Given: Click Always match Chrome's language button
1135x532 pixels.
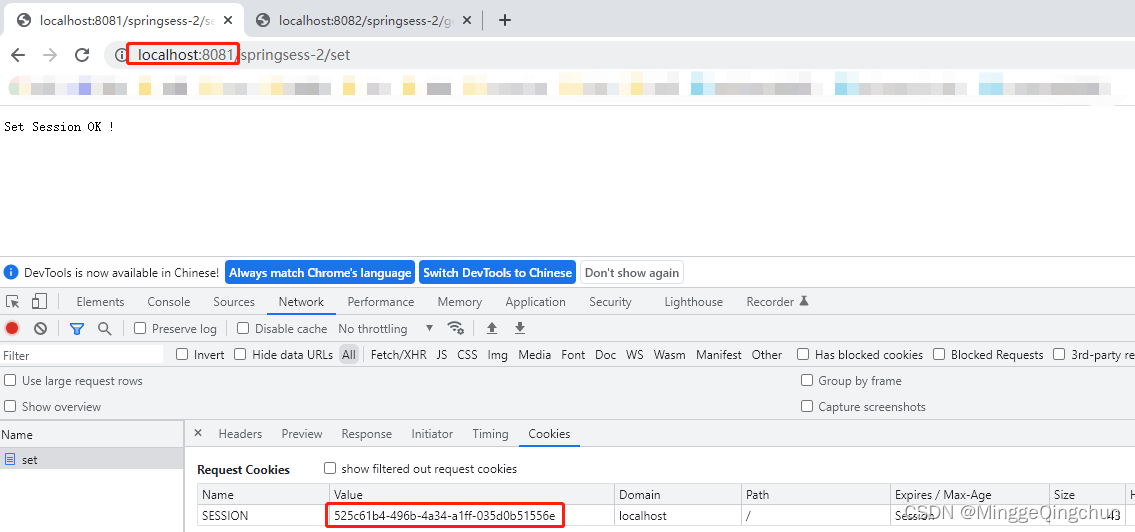Looking at the screenshot, I should [x=320, y=273].
